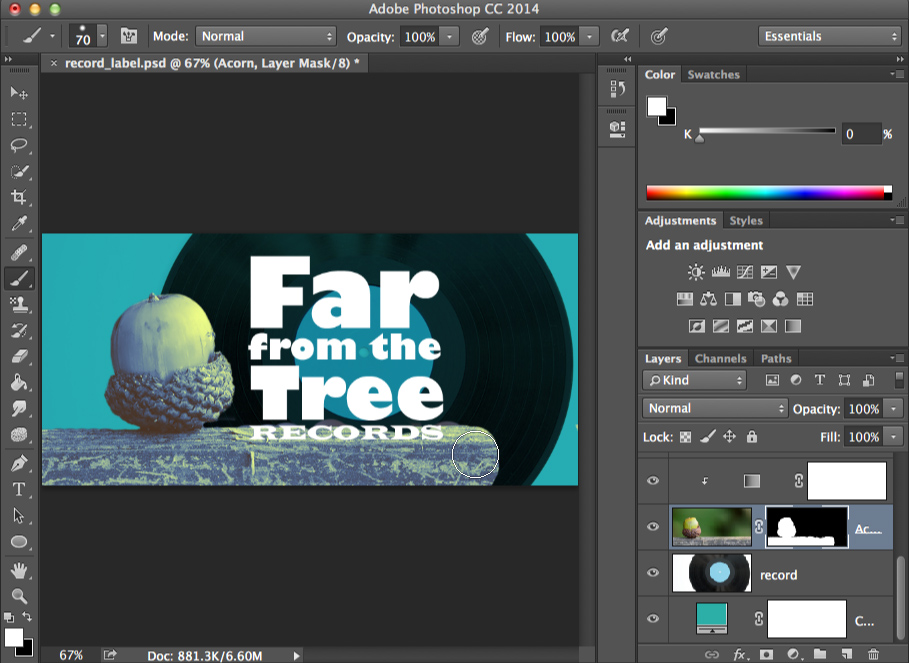Select the Crop tool
Viewport: 909px width, 663px height.
pyautogui.click(x=18, y=197)
